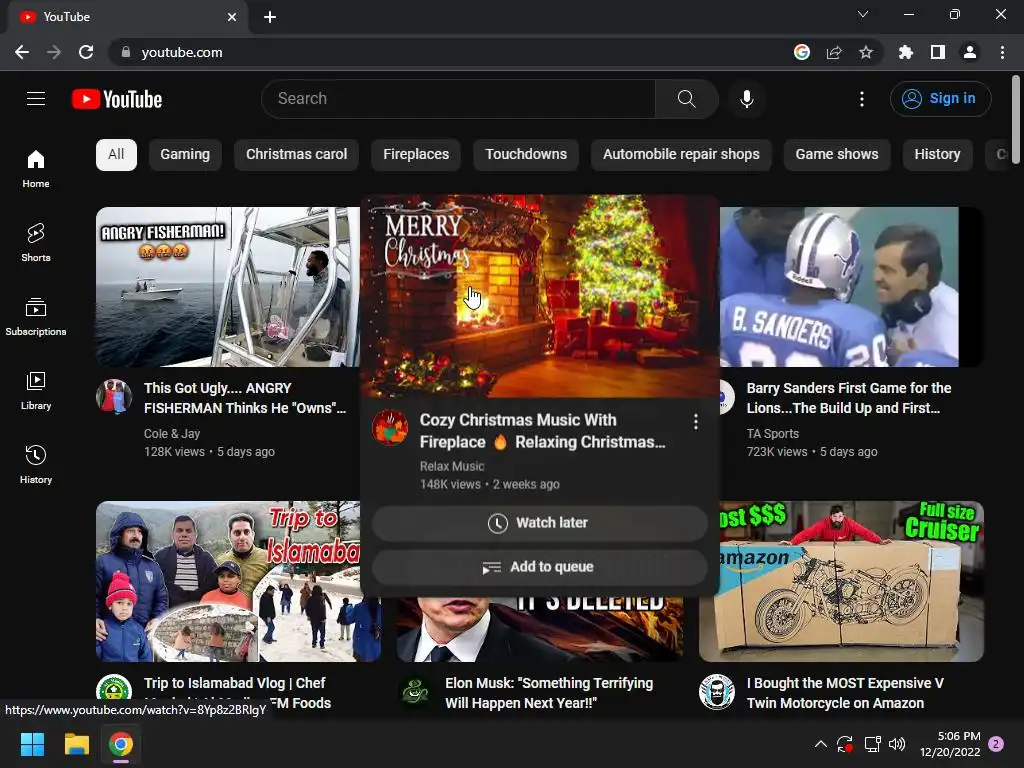The width and height of the screenshot is (1024, 768).
Task: Select the Fireplaces filter chip
Action: click(x=416, y=155)
